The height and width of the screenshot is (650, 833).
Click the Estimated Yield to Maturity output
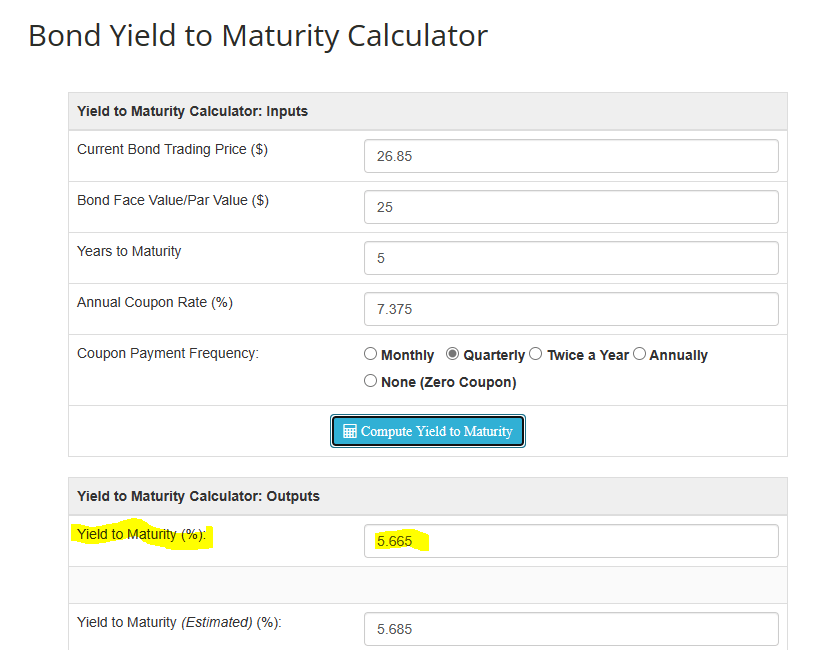click(x=571, y=629)
